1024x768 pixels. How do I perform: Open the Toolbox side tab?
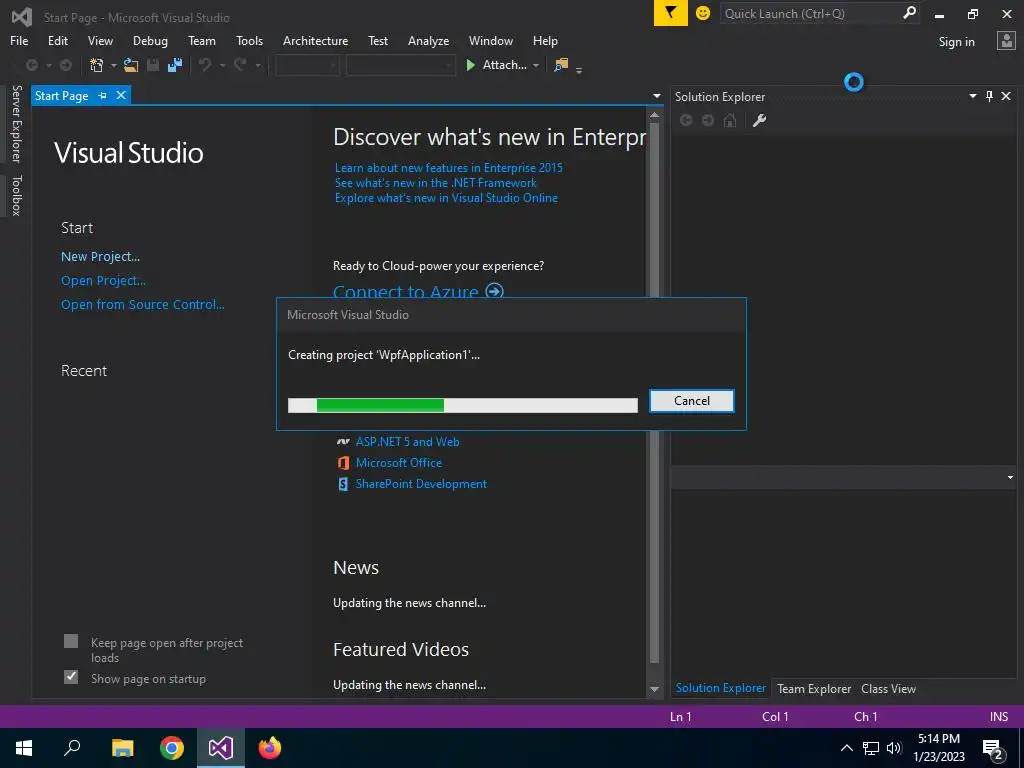[x=16, y=195]
